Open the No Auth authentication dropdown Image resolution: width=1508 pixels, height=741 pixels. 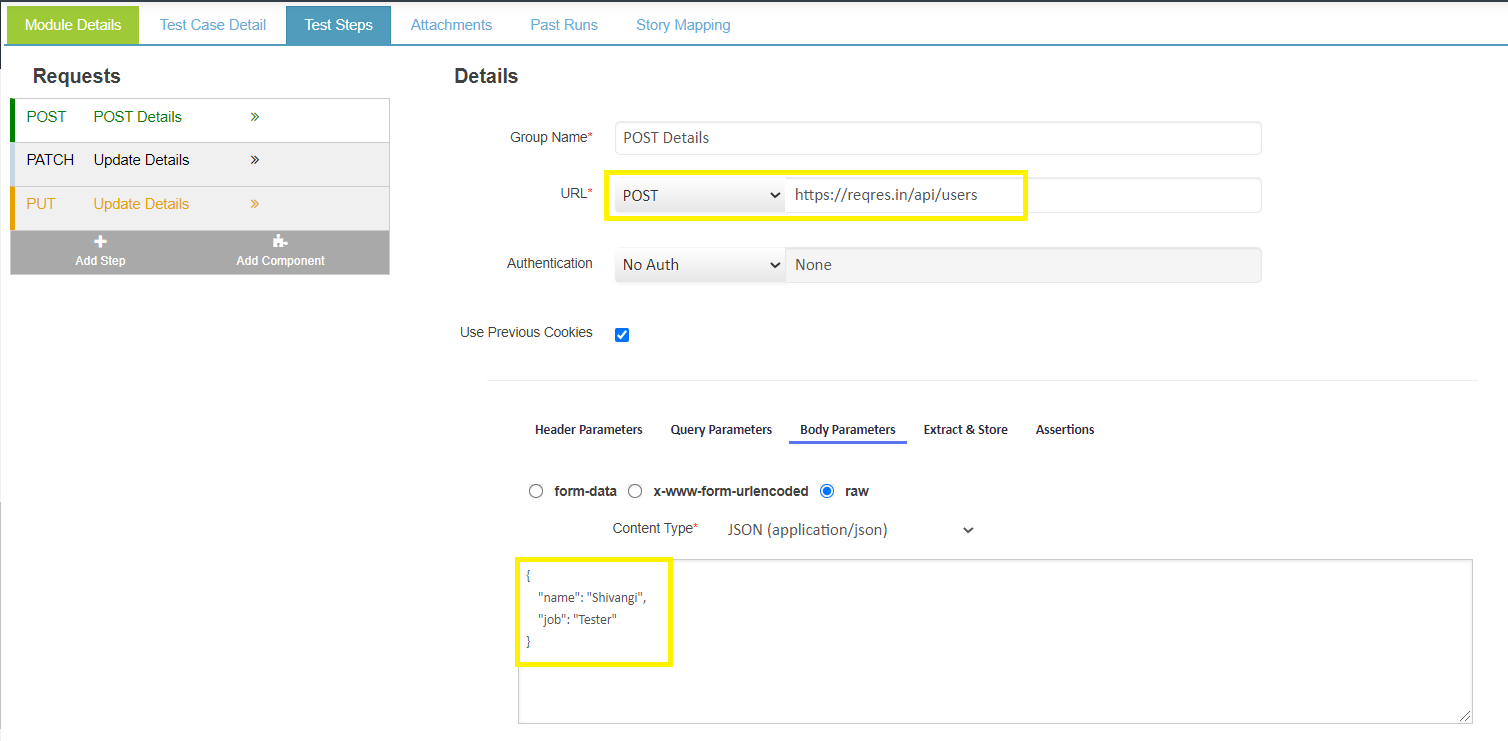coord(700,265)
